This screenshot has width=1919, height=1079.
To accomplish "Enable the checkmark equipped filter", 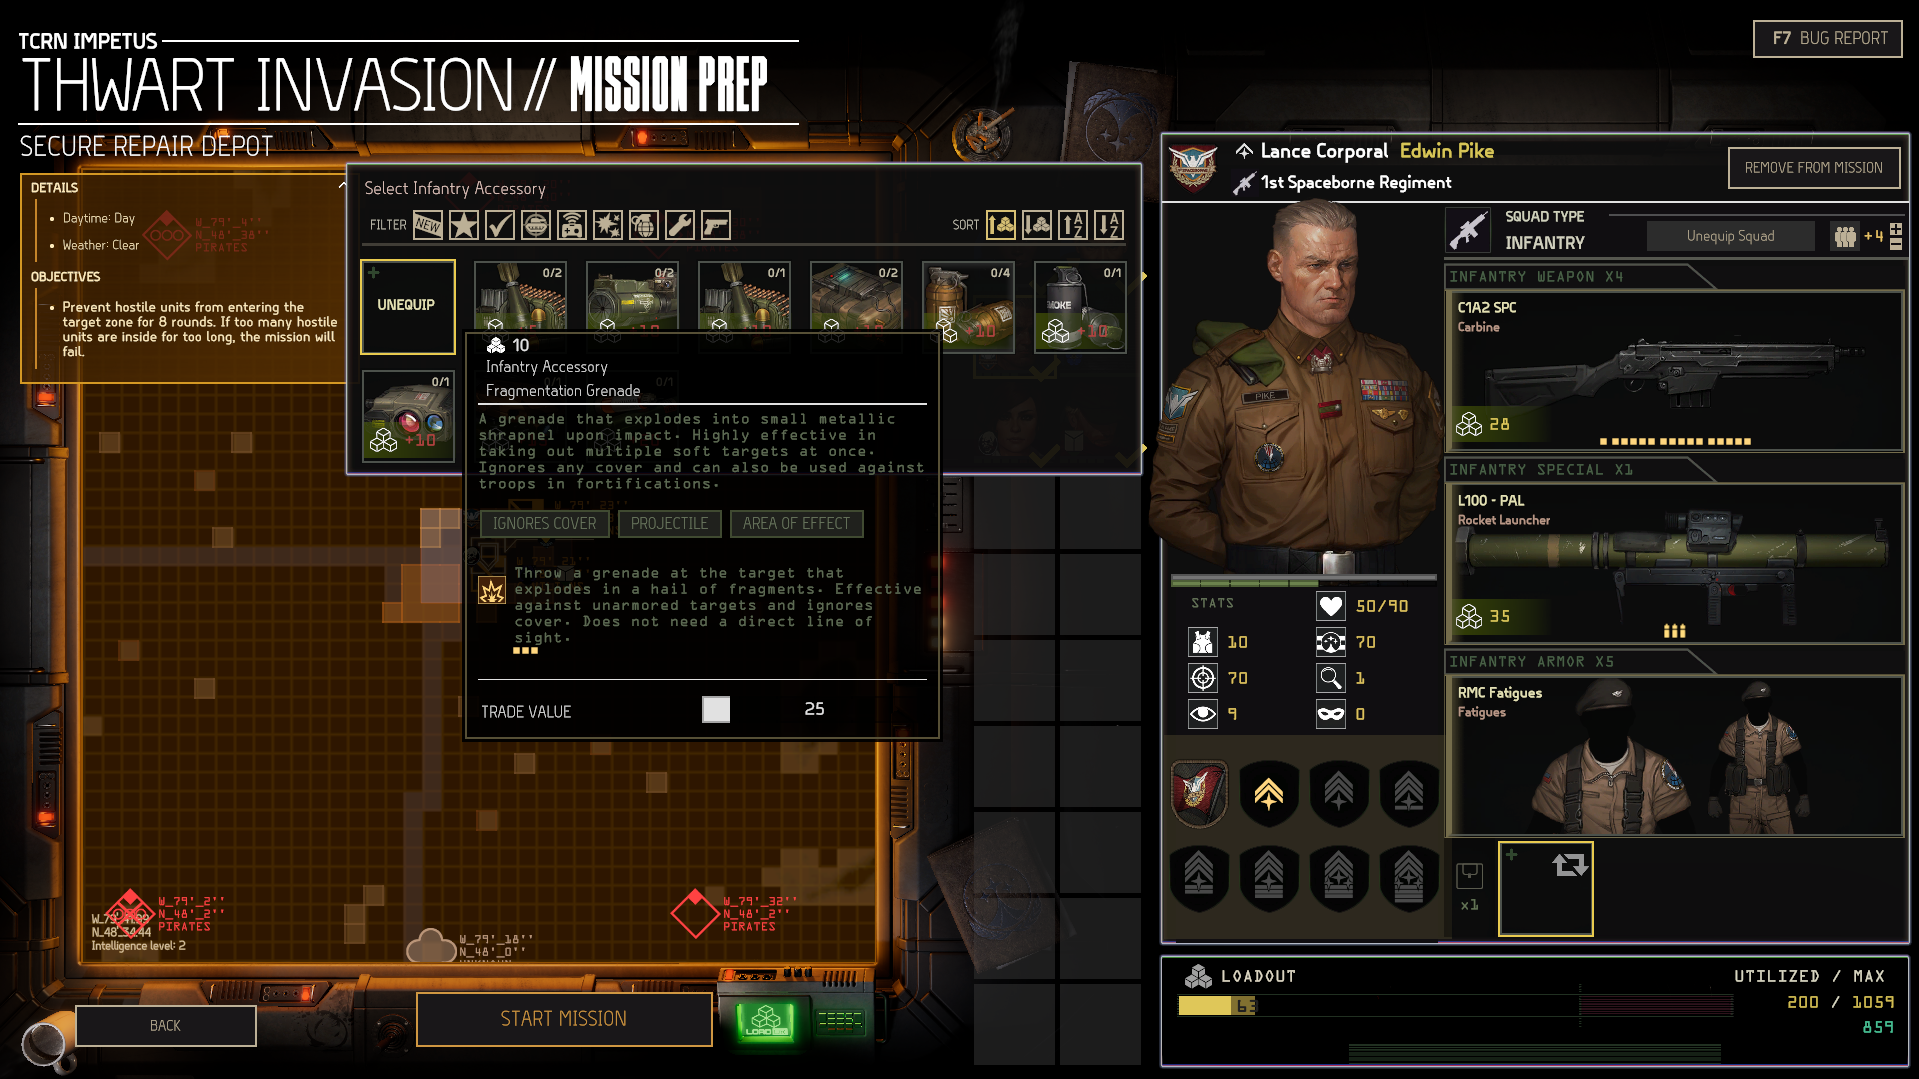I will click(500, 225).
